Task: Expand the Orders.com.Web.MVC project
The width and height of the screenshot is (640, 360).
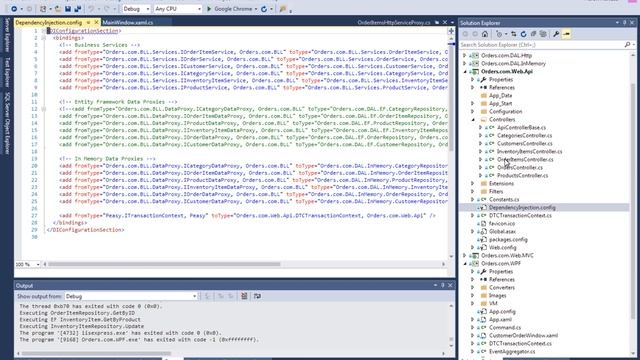Action: pyautogui.click(x=465, y=256)
